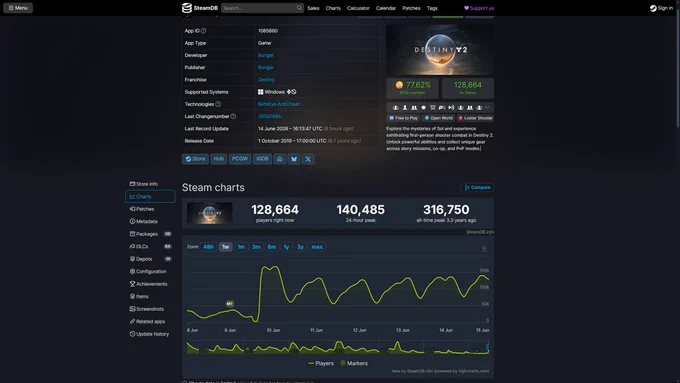Open Patches in the sidebar

coord(150,209)
